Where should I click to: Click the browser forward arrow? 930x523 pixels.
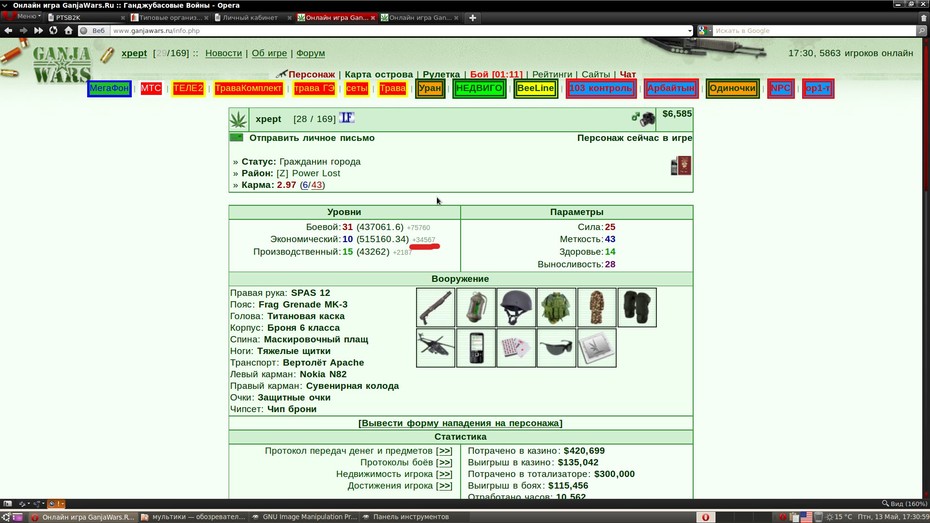click(23, 30)
